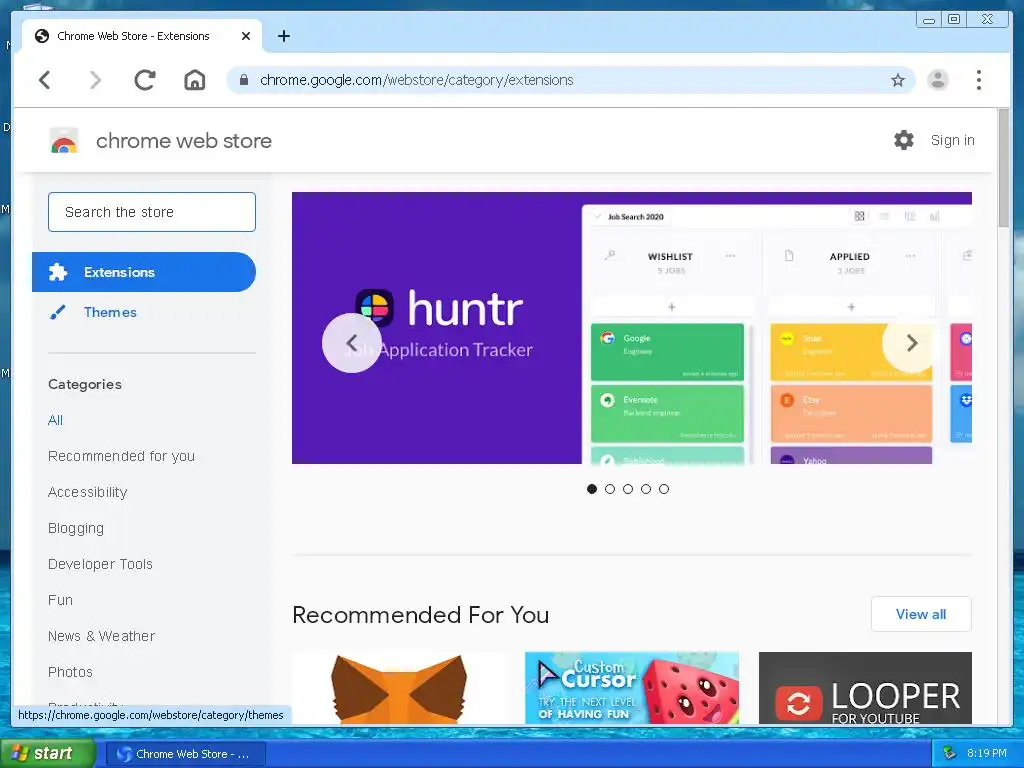Screen dimensions: 1024x768
Task: Choose the Recommended for you category
Action: (x=121, y=456)
